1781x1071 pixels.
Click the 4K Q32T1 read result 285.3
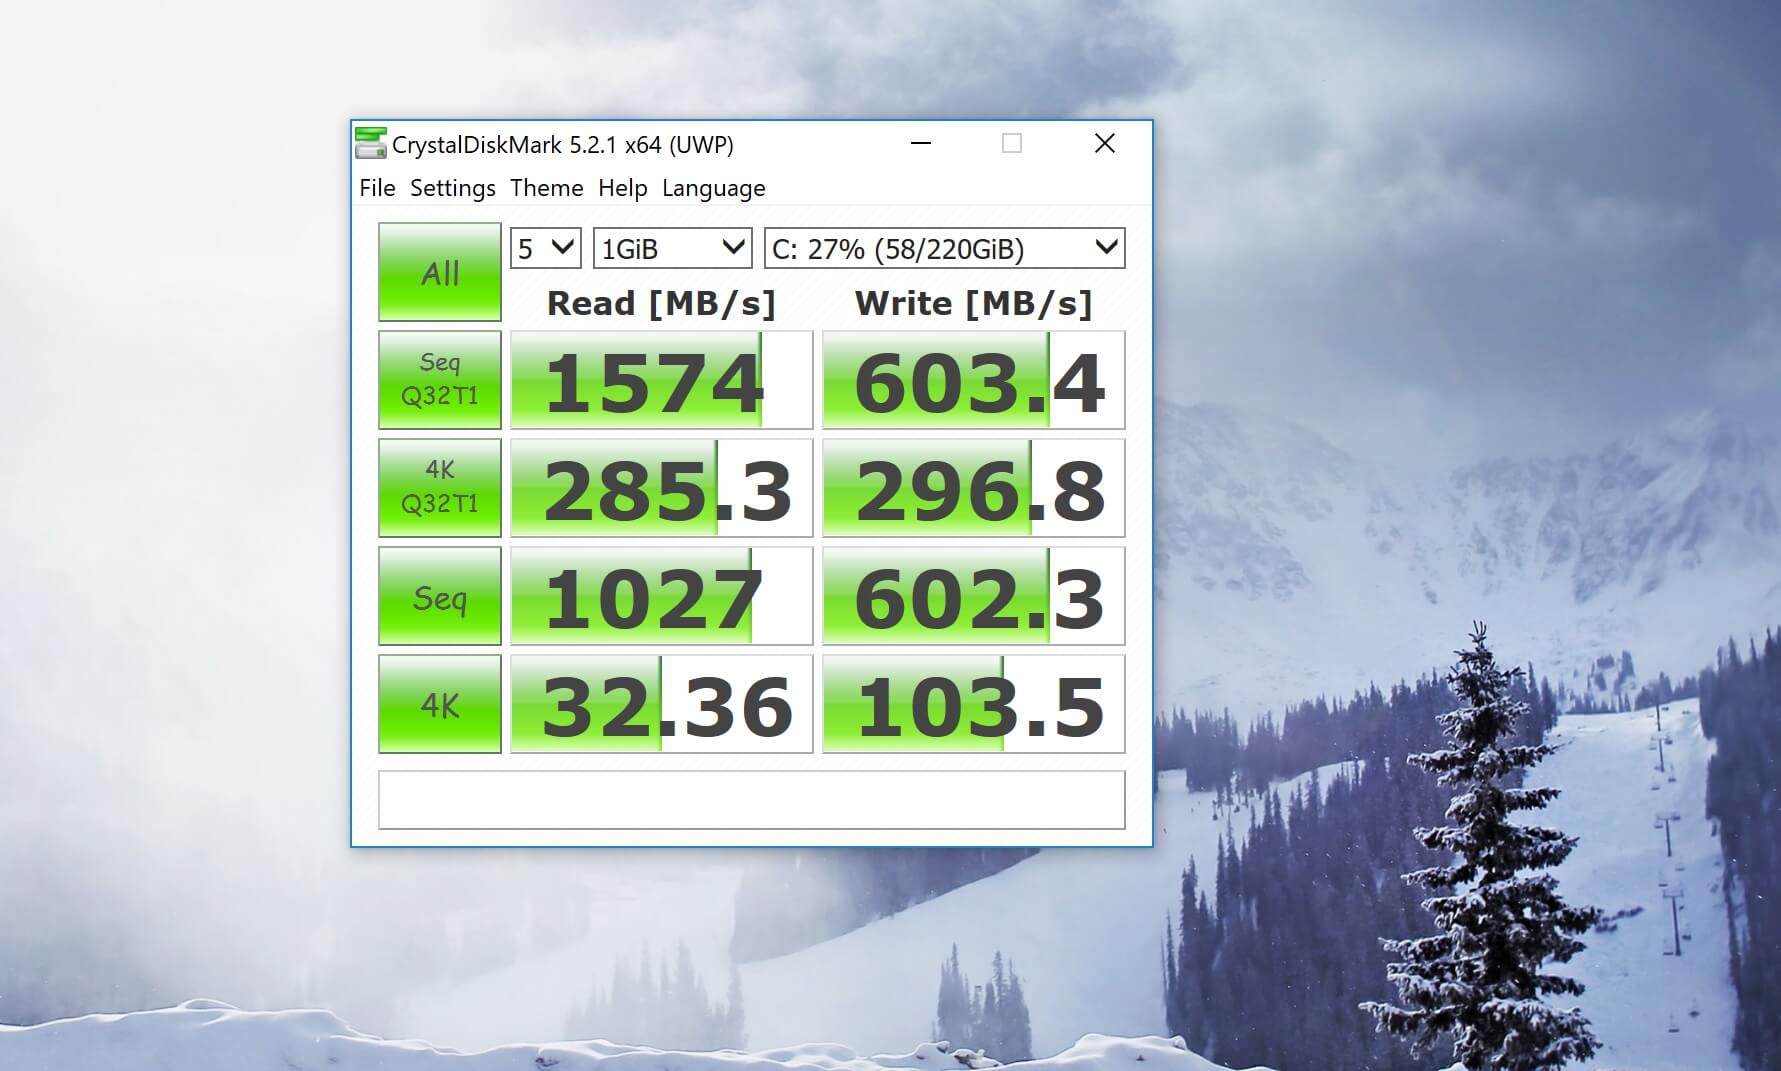pos(662,488)
